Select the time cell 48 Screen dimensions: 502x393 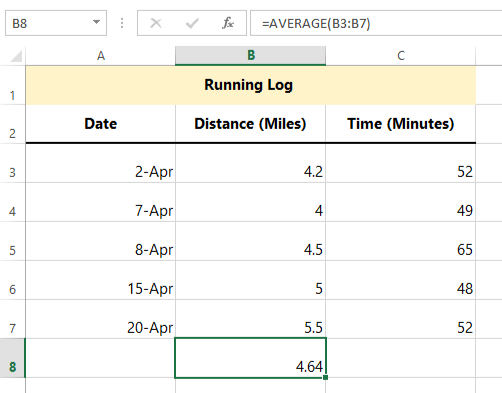point(401,280)
